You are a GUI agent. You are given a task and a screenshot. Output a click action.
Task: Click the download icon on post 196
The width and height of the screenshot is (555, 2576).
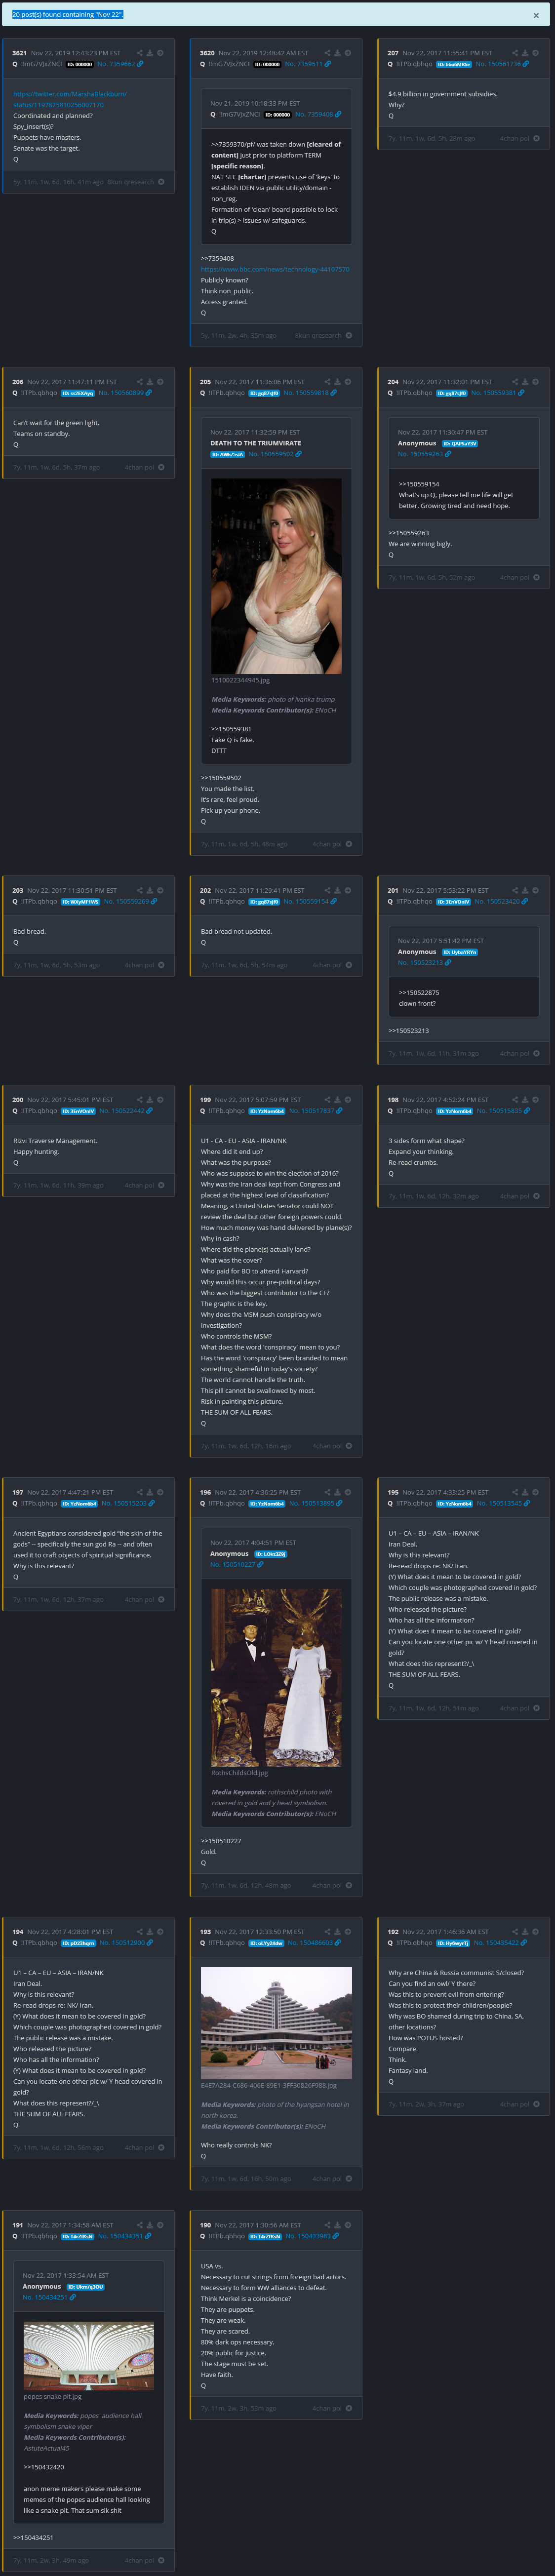pos(337,1492)
